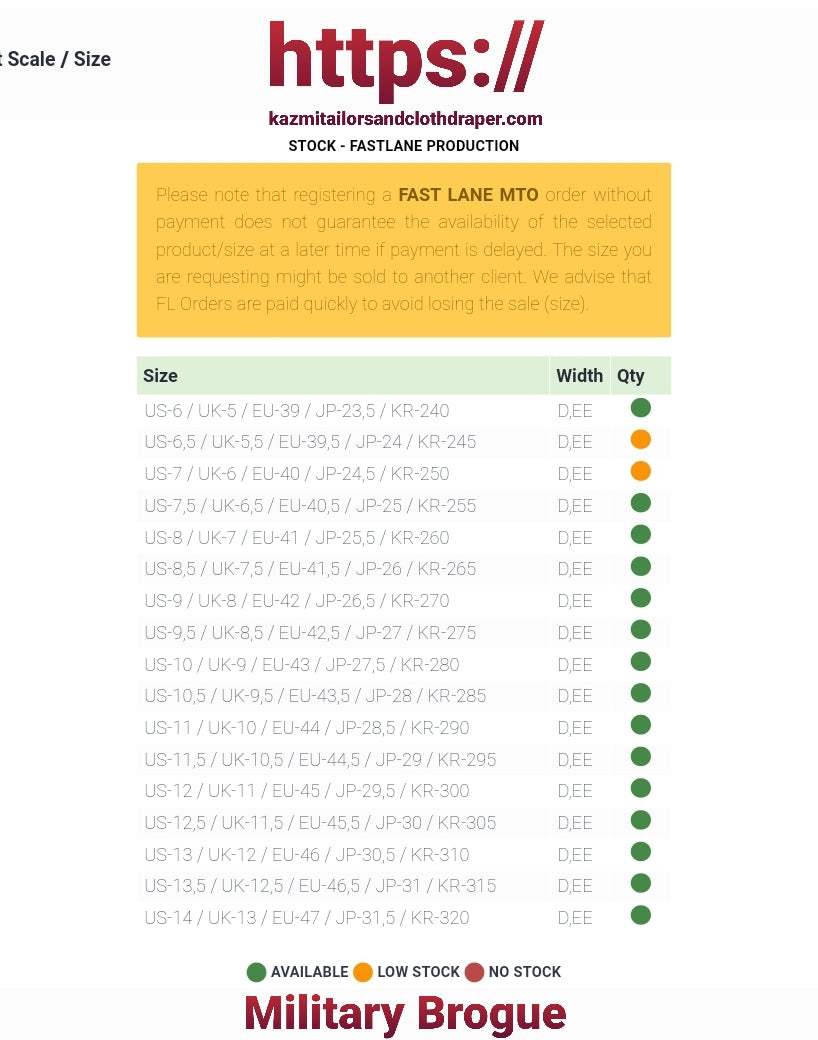Click the orange LOW STOCK legend dot

click(x=363, y=972)
